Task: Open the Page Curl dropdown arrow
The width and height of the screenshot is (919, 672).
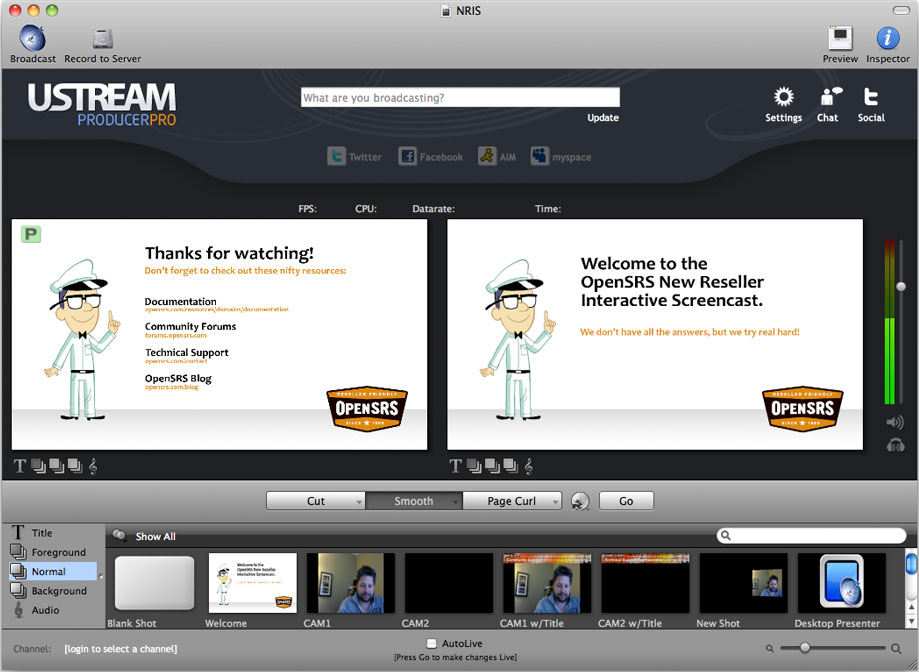Action: click(555, 502)
